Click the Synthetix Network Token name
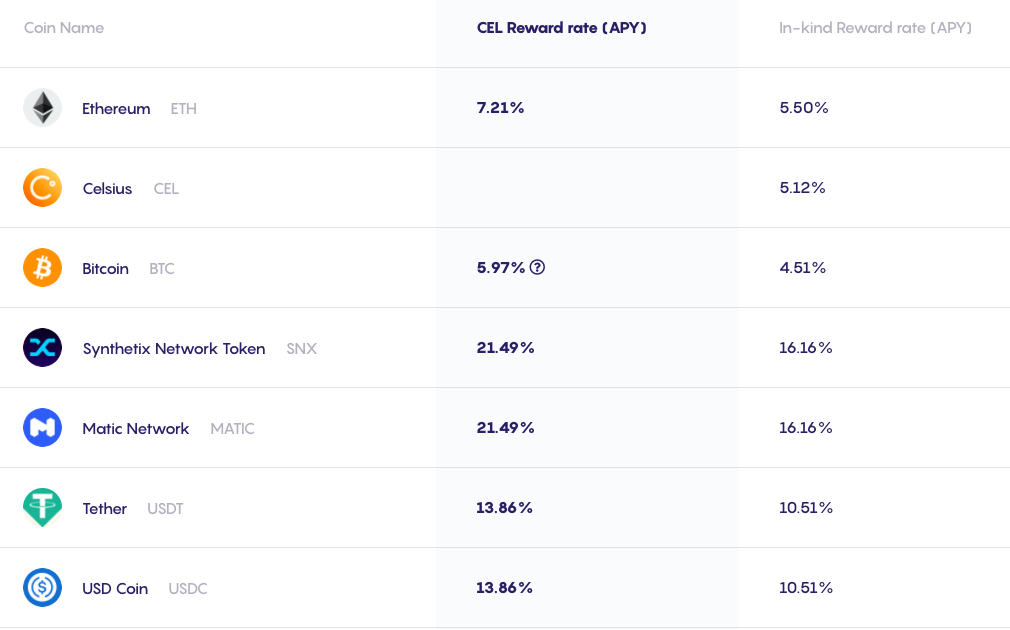Screen dimensions: 1010x630 tap(174, 348)
